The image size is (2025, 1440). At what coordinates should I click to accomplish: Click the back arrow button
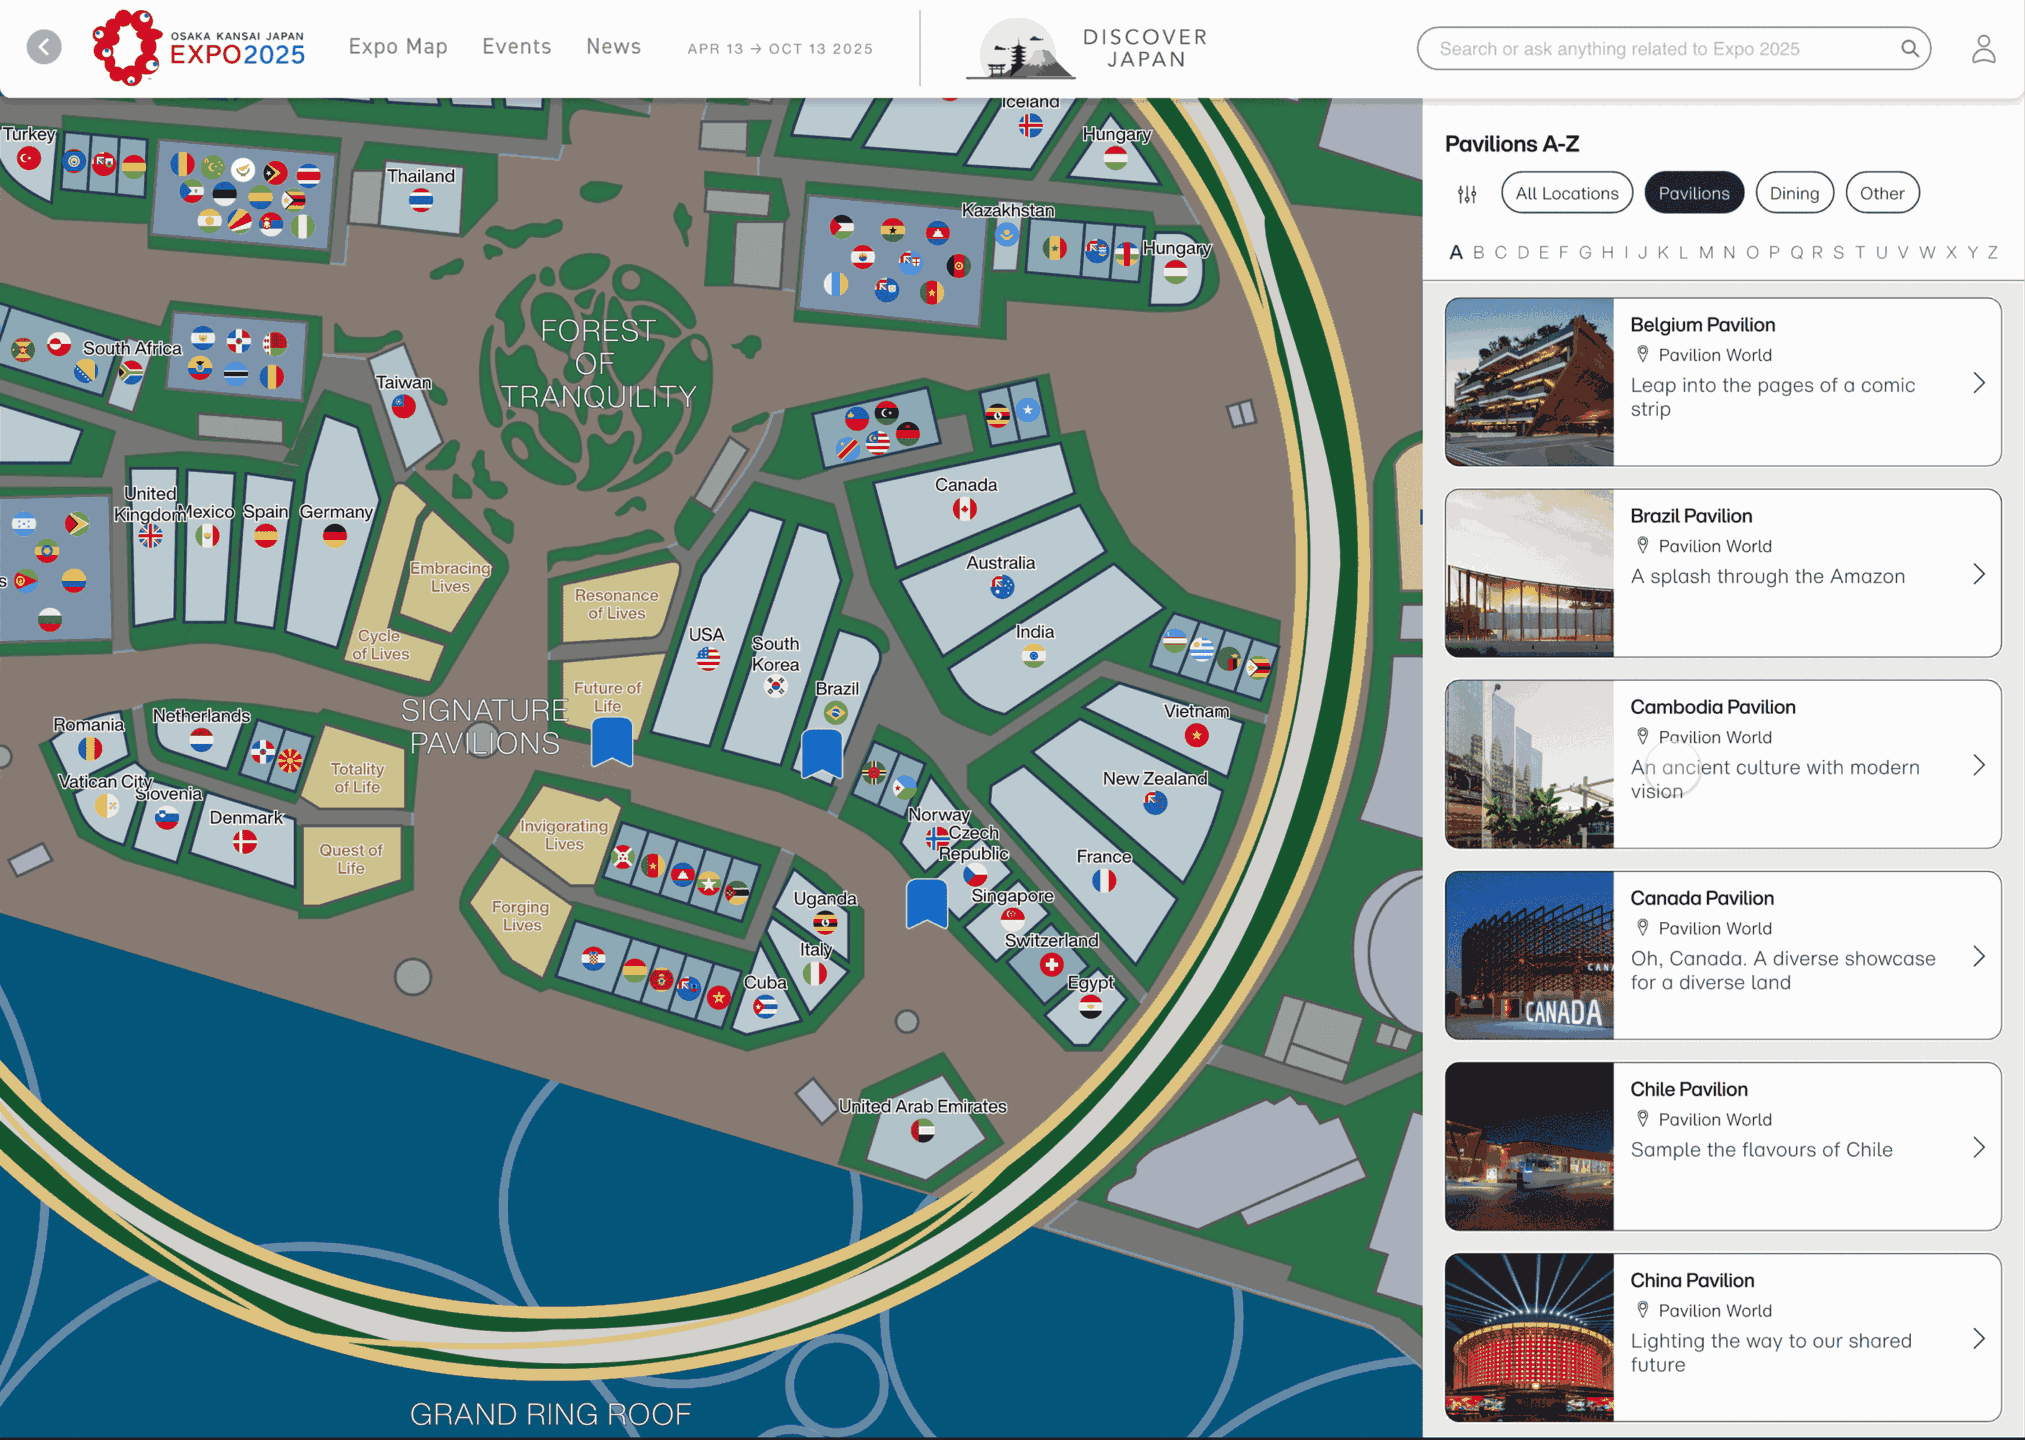click(44, 47)
